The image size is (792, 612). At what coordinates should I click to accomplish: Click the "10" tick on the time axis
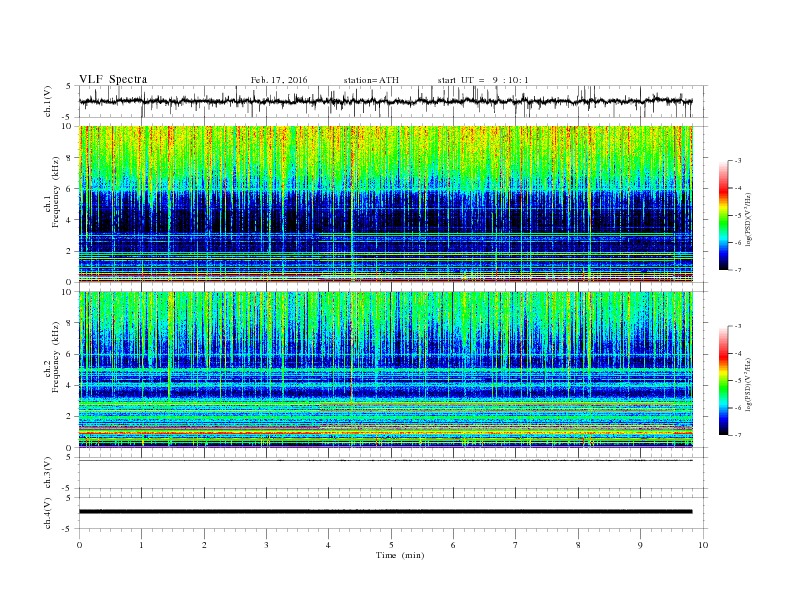pos(703,545)
